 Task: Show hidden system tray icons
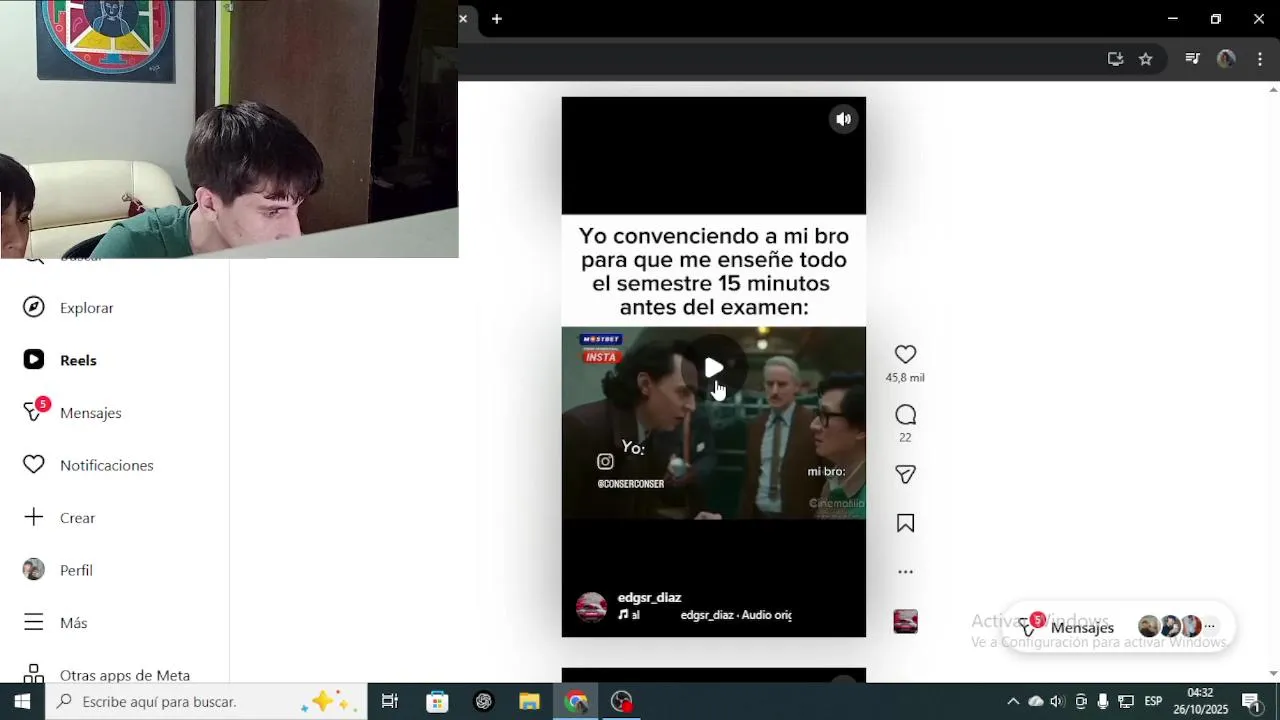pos(1013,702)
